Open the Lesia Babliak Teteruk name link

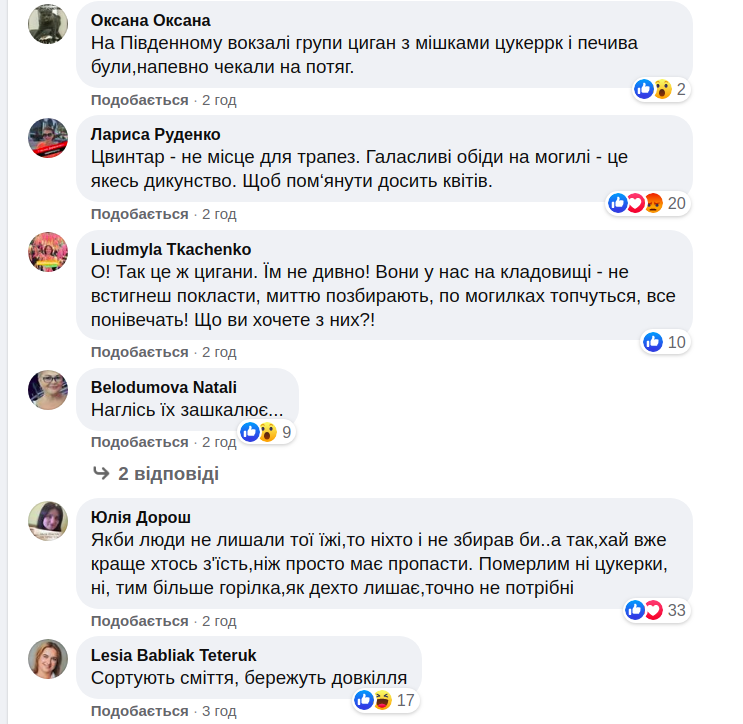pyautogui.click(x=174, y=655)
